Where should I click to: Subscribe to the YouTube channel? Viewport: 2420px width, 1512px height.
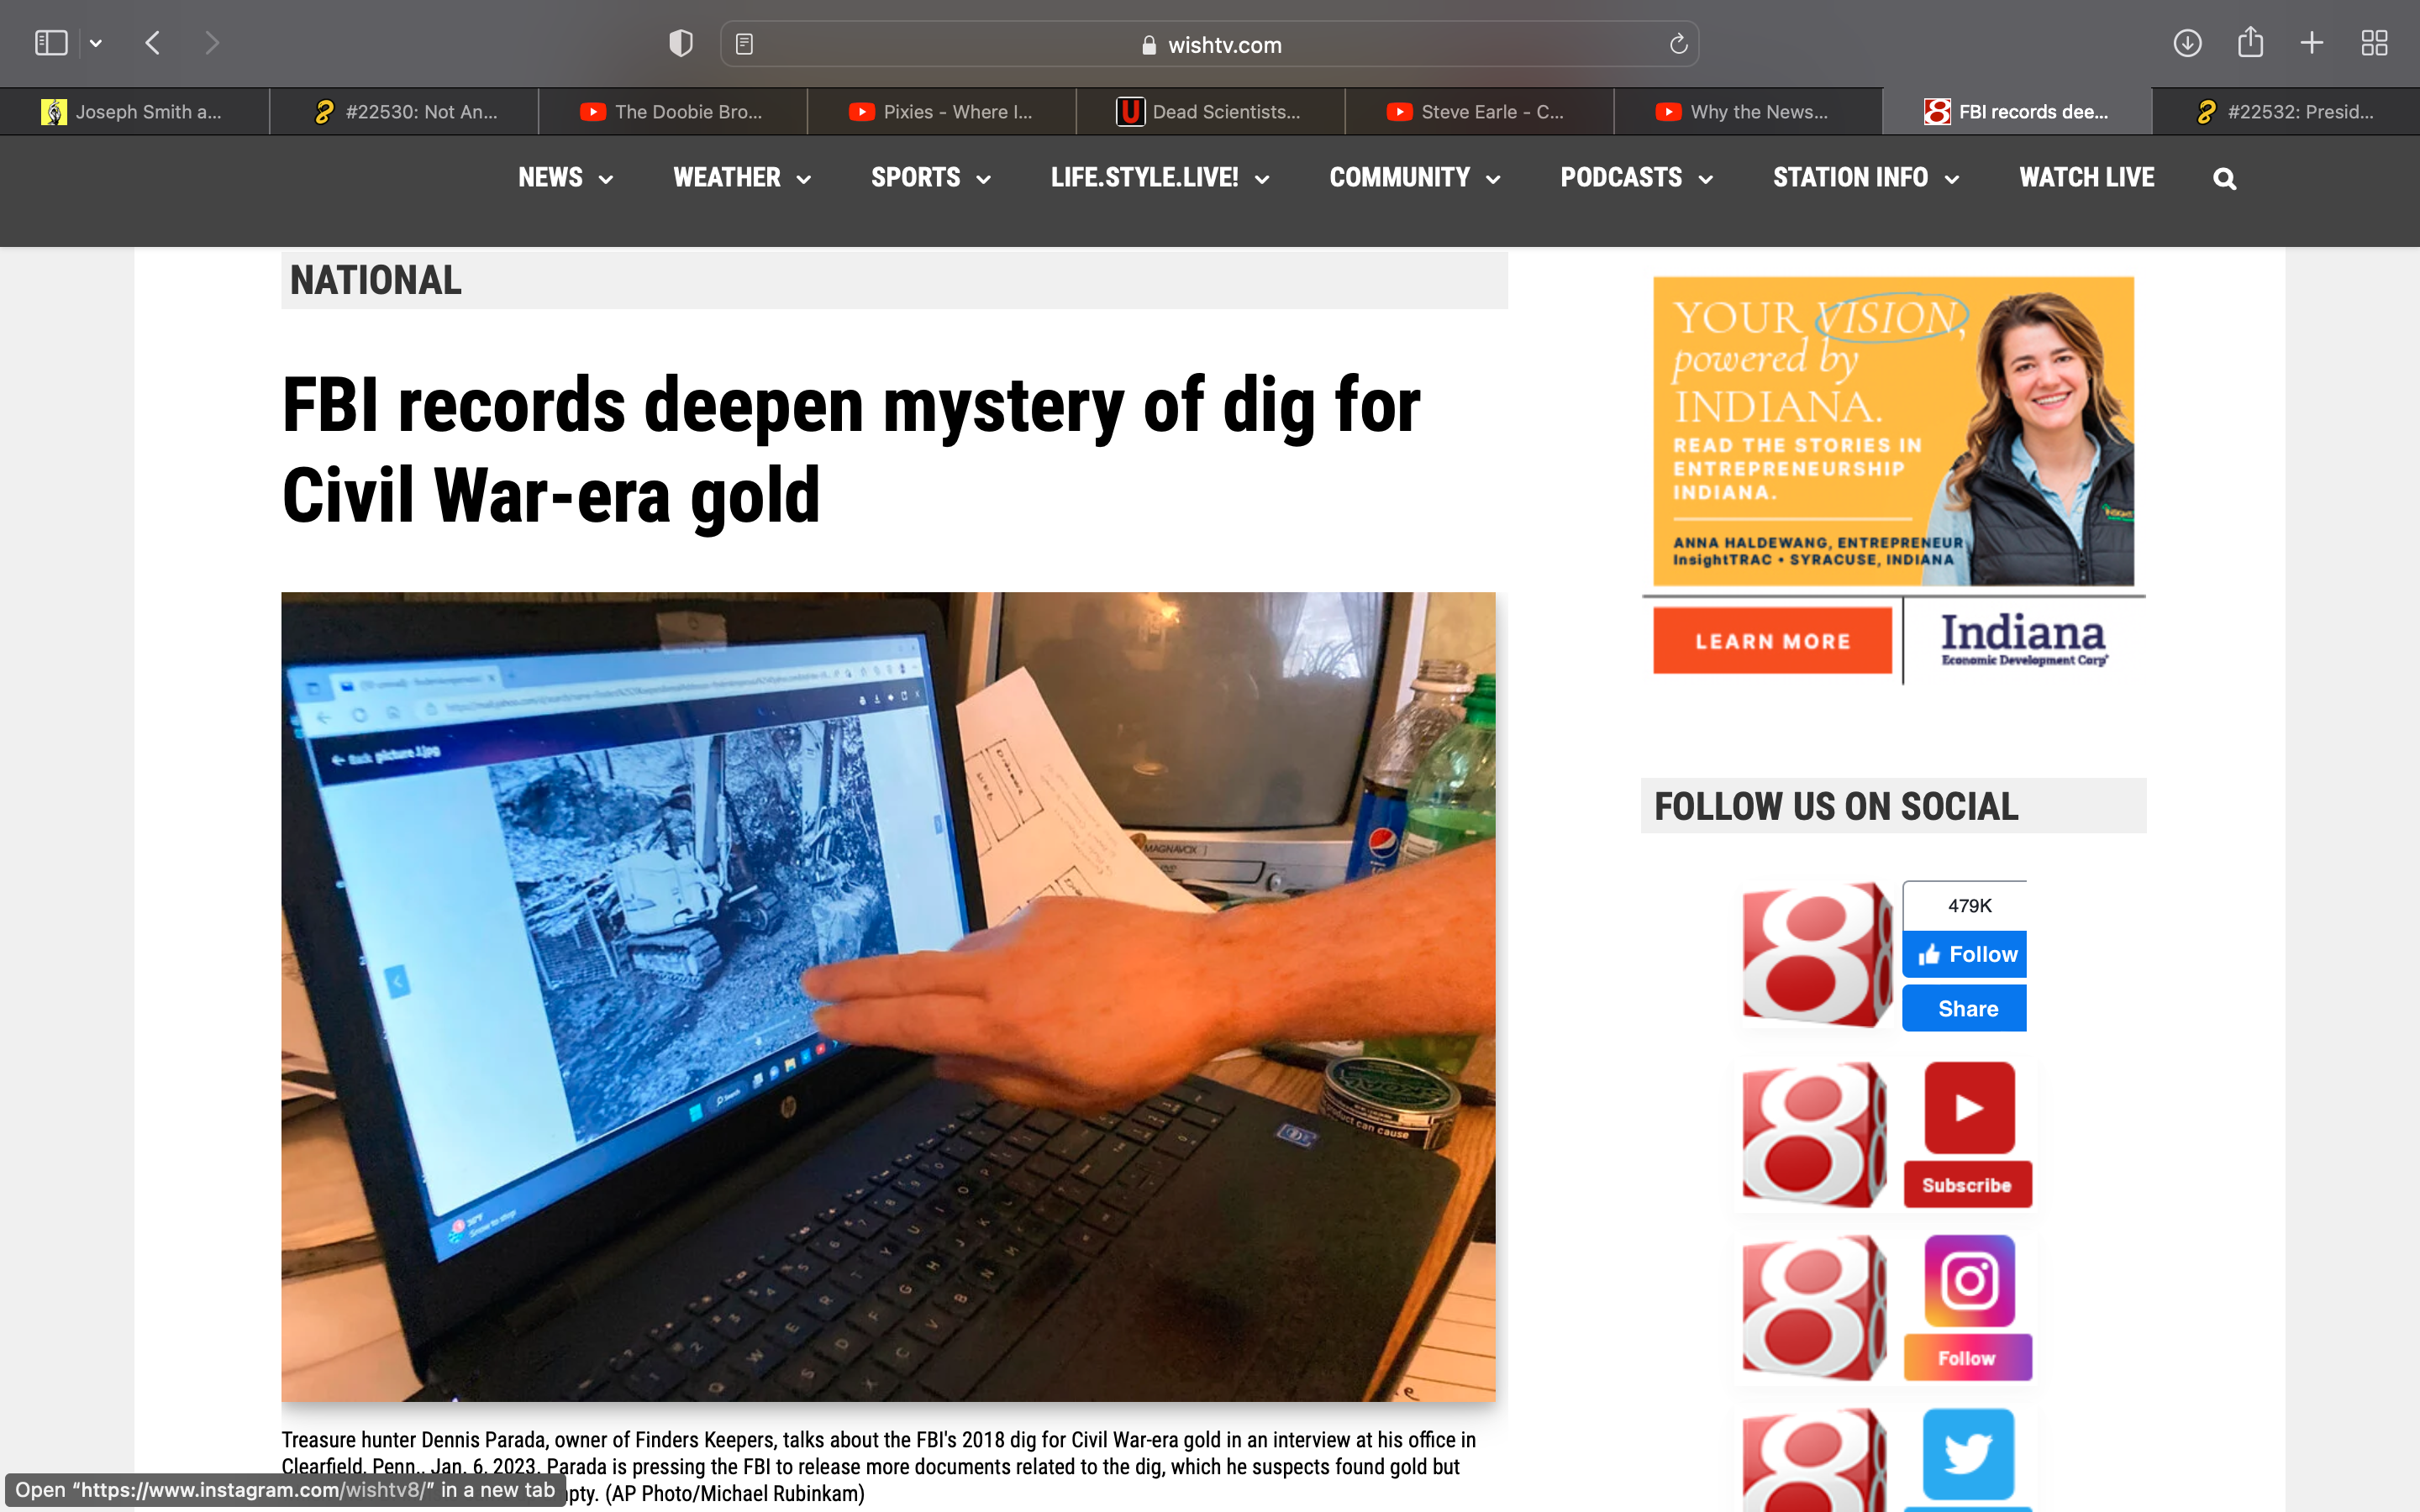1967,1185
